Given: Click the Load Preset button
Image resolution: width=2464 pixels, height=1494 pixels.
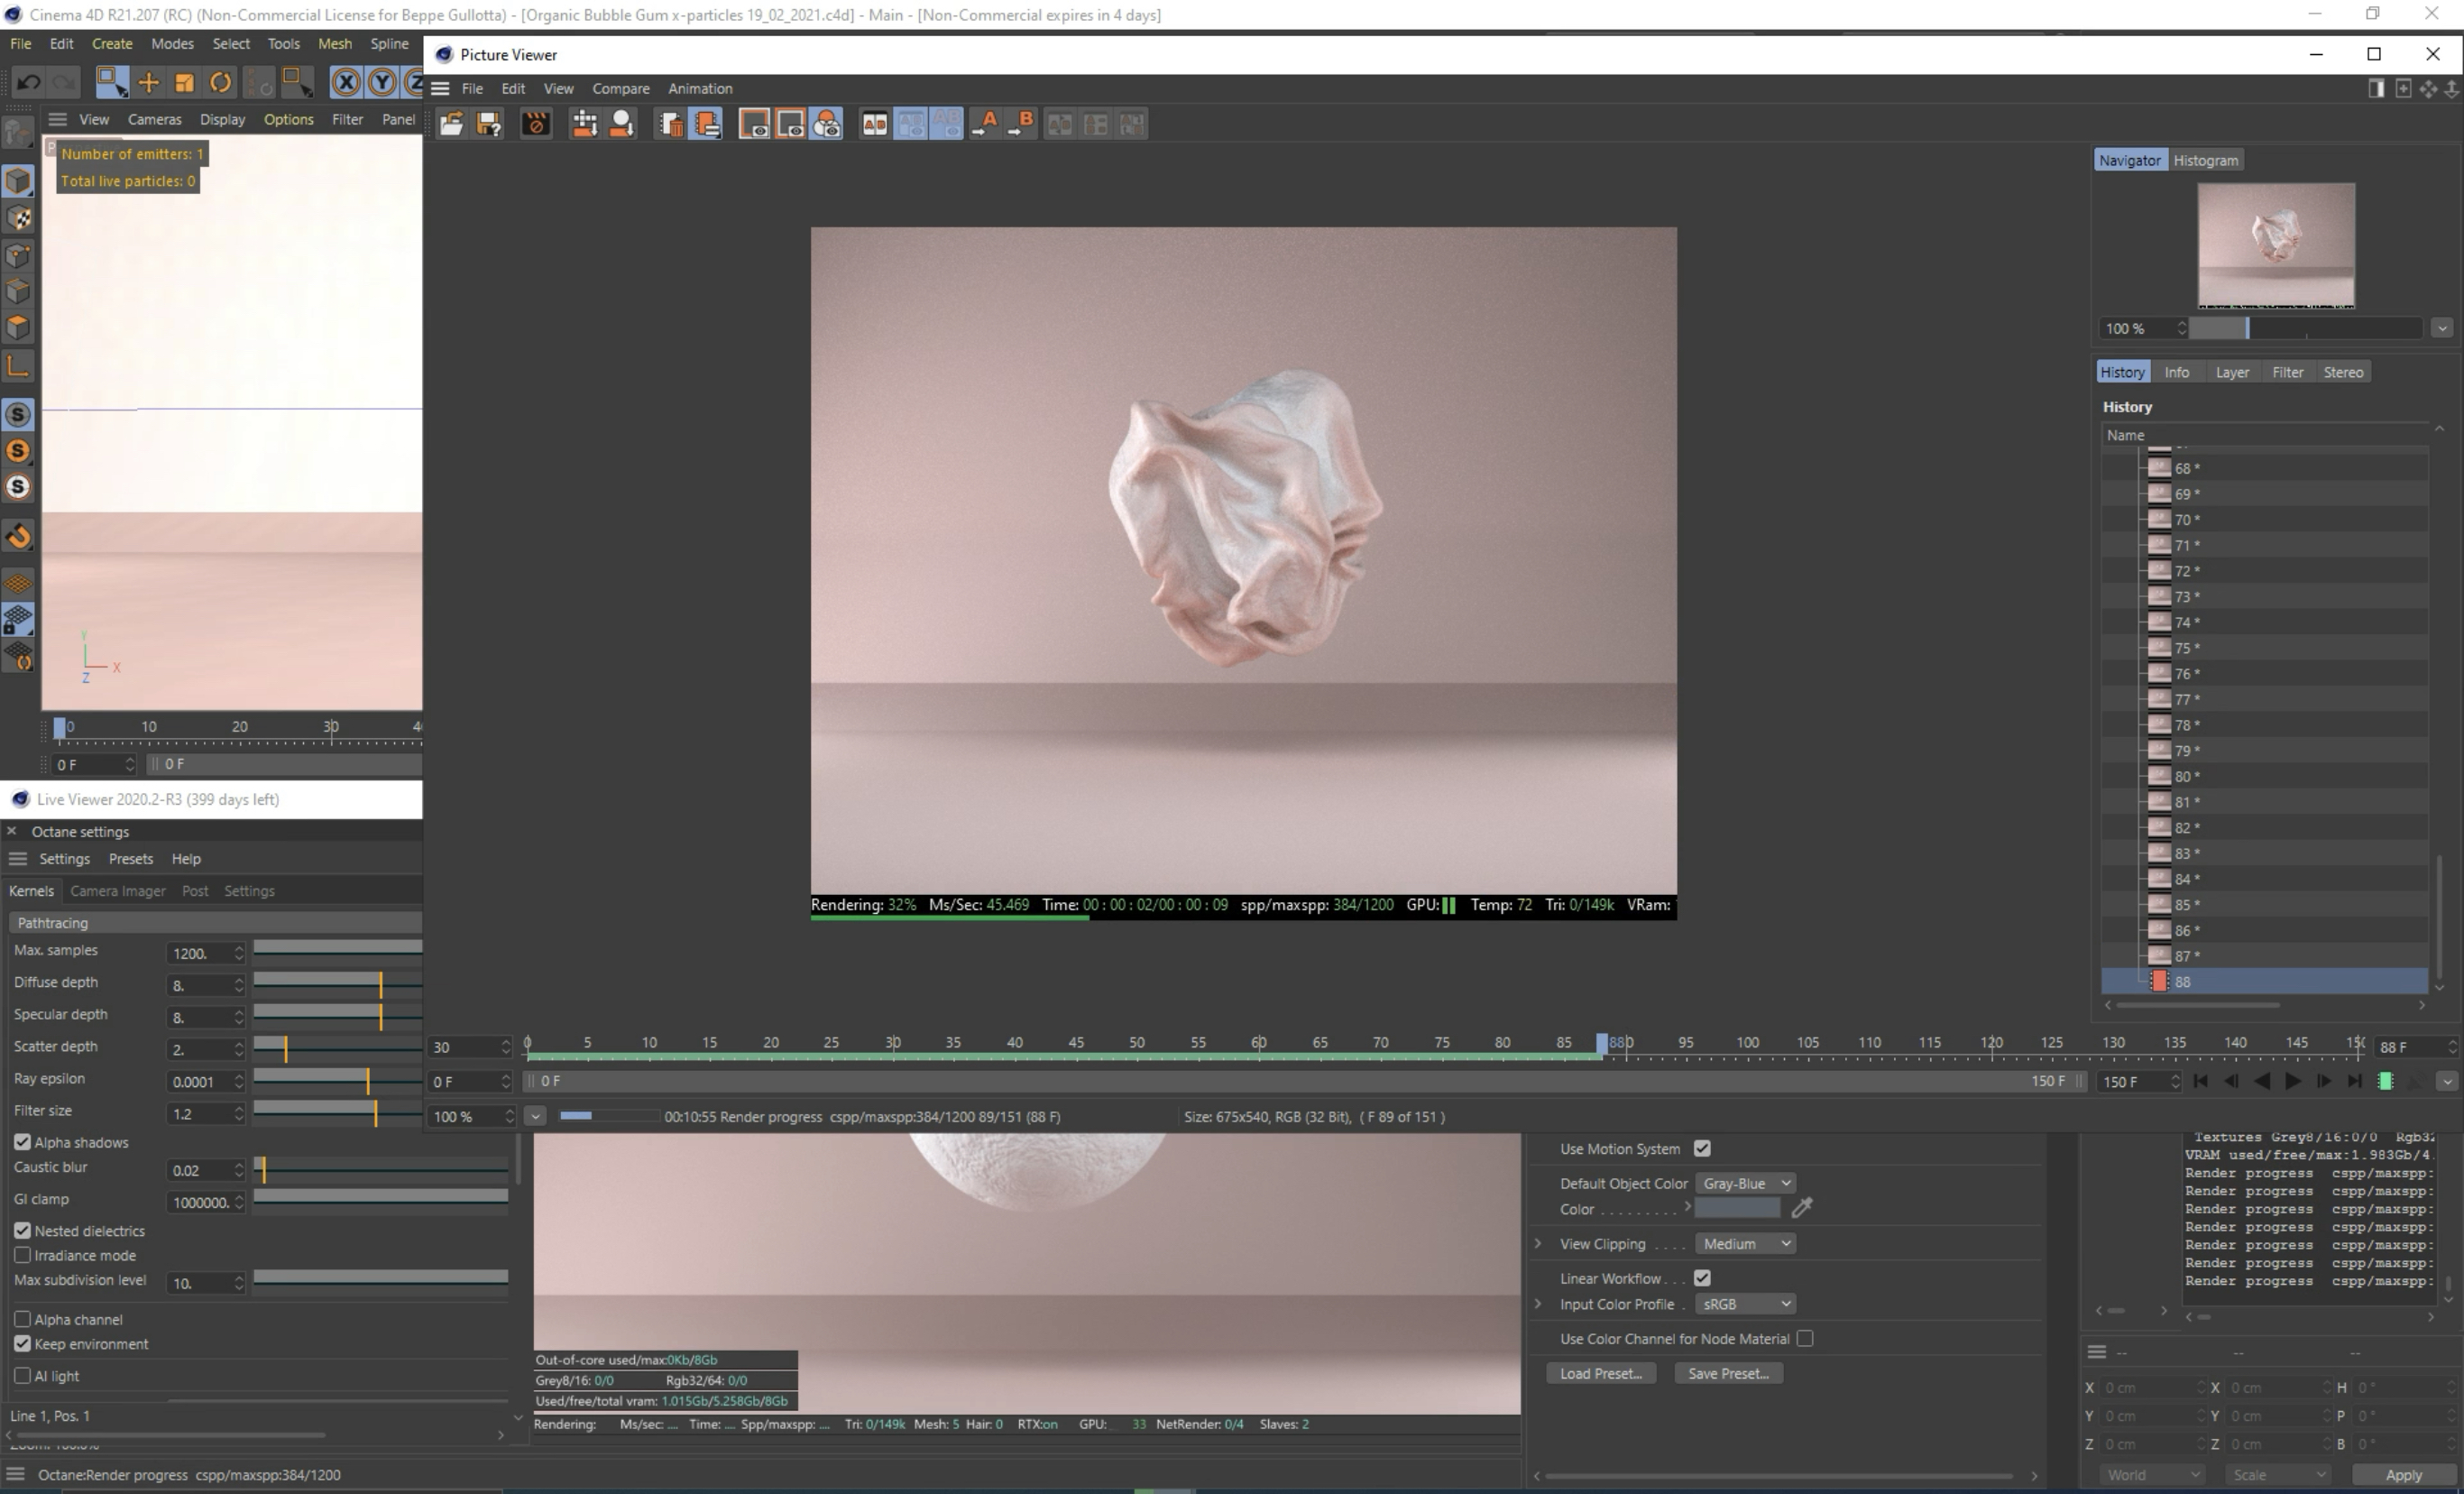Looking at the screenshot, I should tap(1600, 1373).
